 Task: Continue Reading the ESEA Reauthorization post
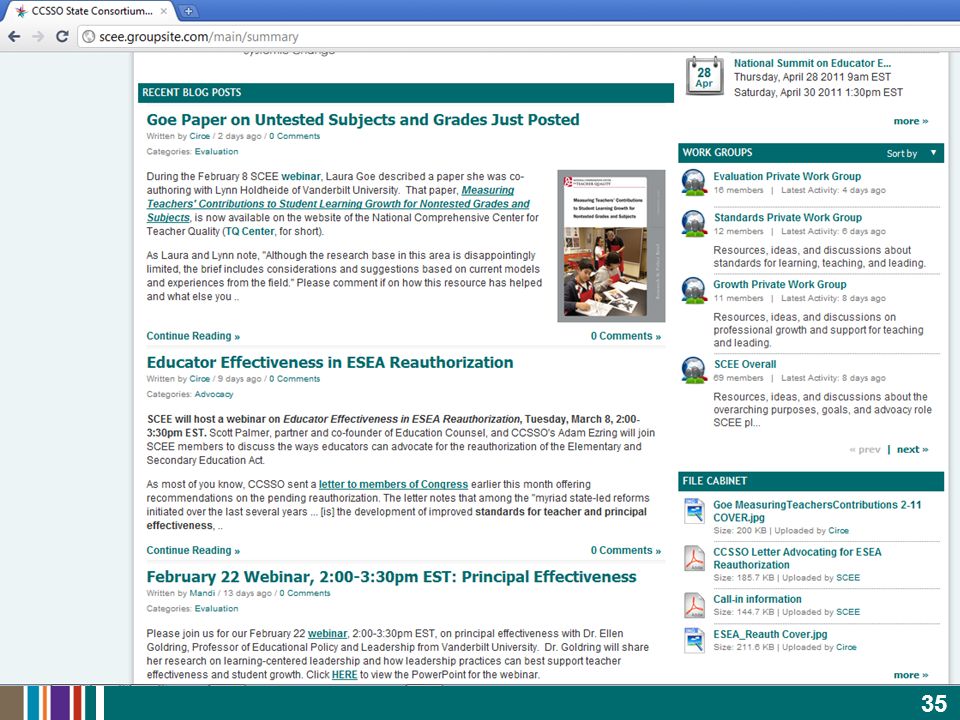pyautogui.click(x=193, y=550)
